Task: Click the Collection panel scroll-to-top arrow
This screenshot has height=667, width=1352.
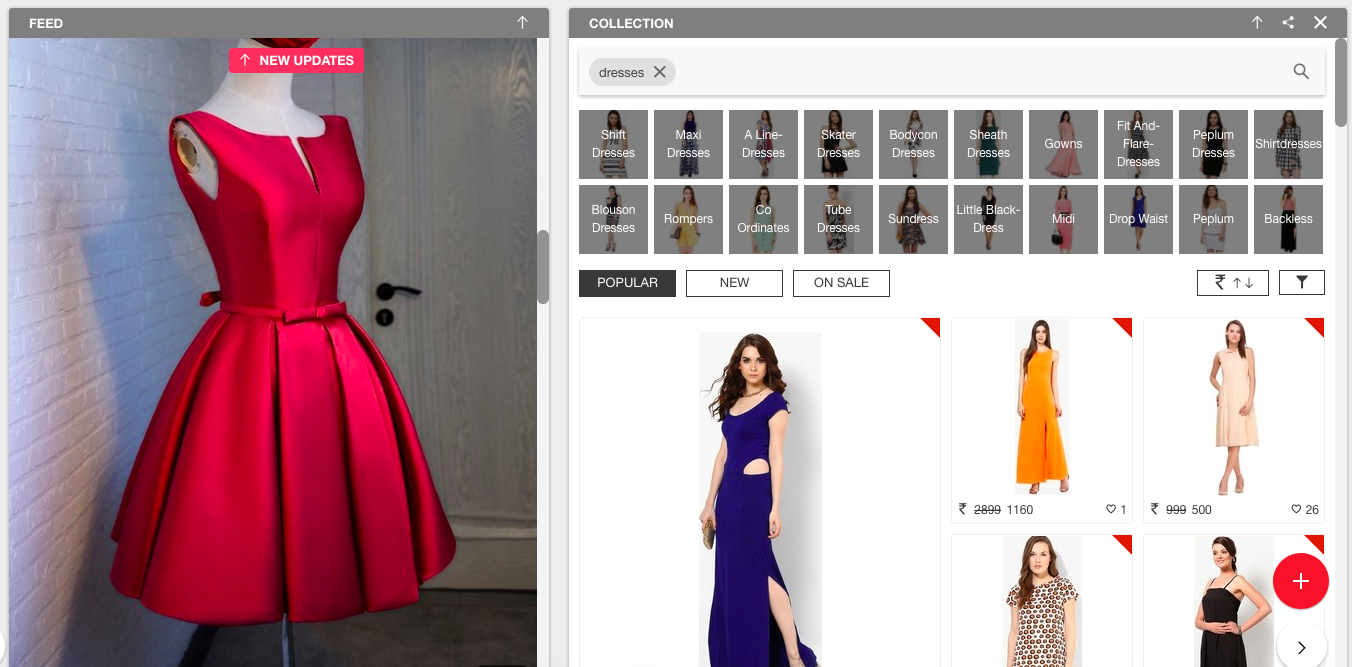Action: [x=1257, y=22]
